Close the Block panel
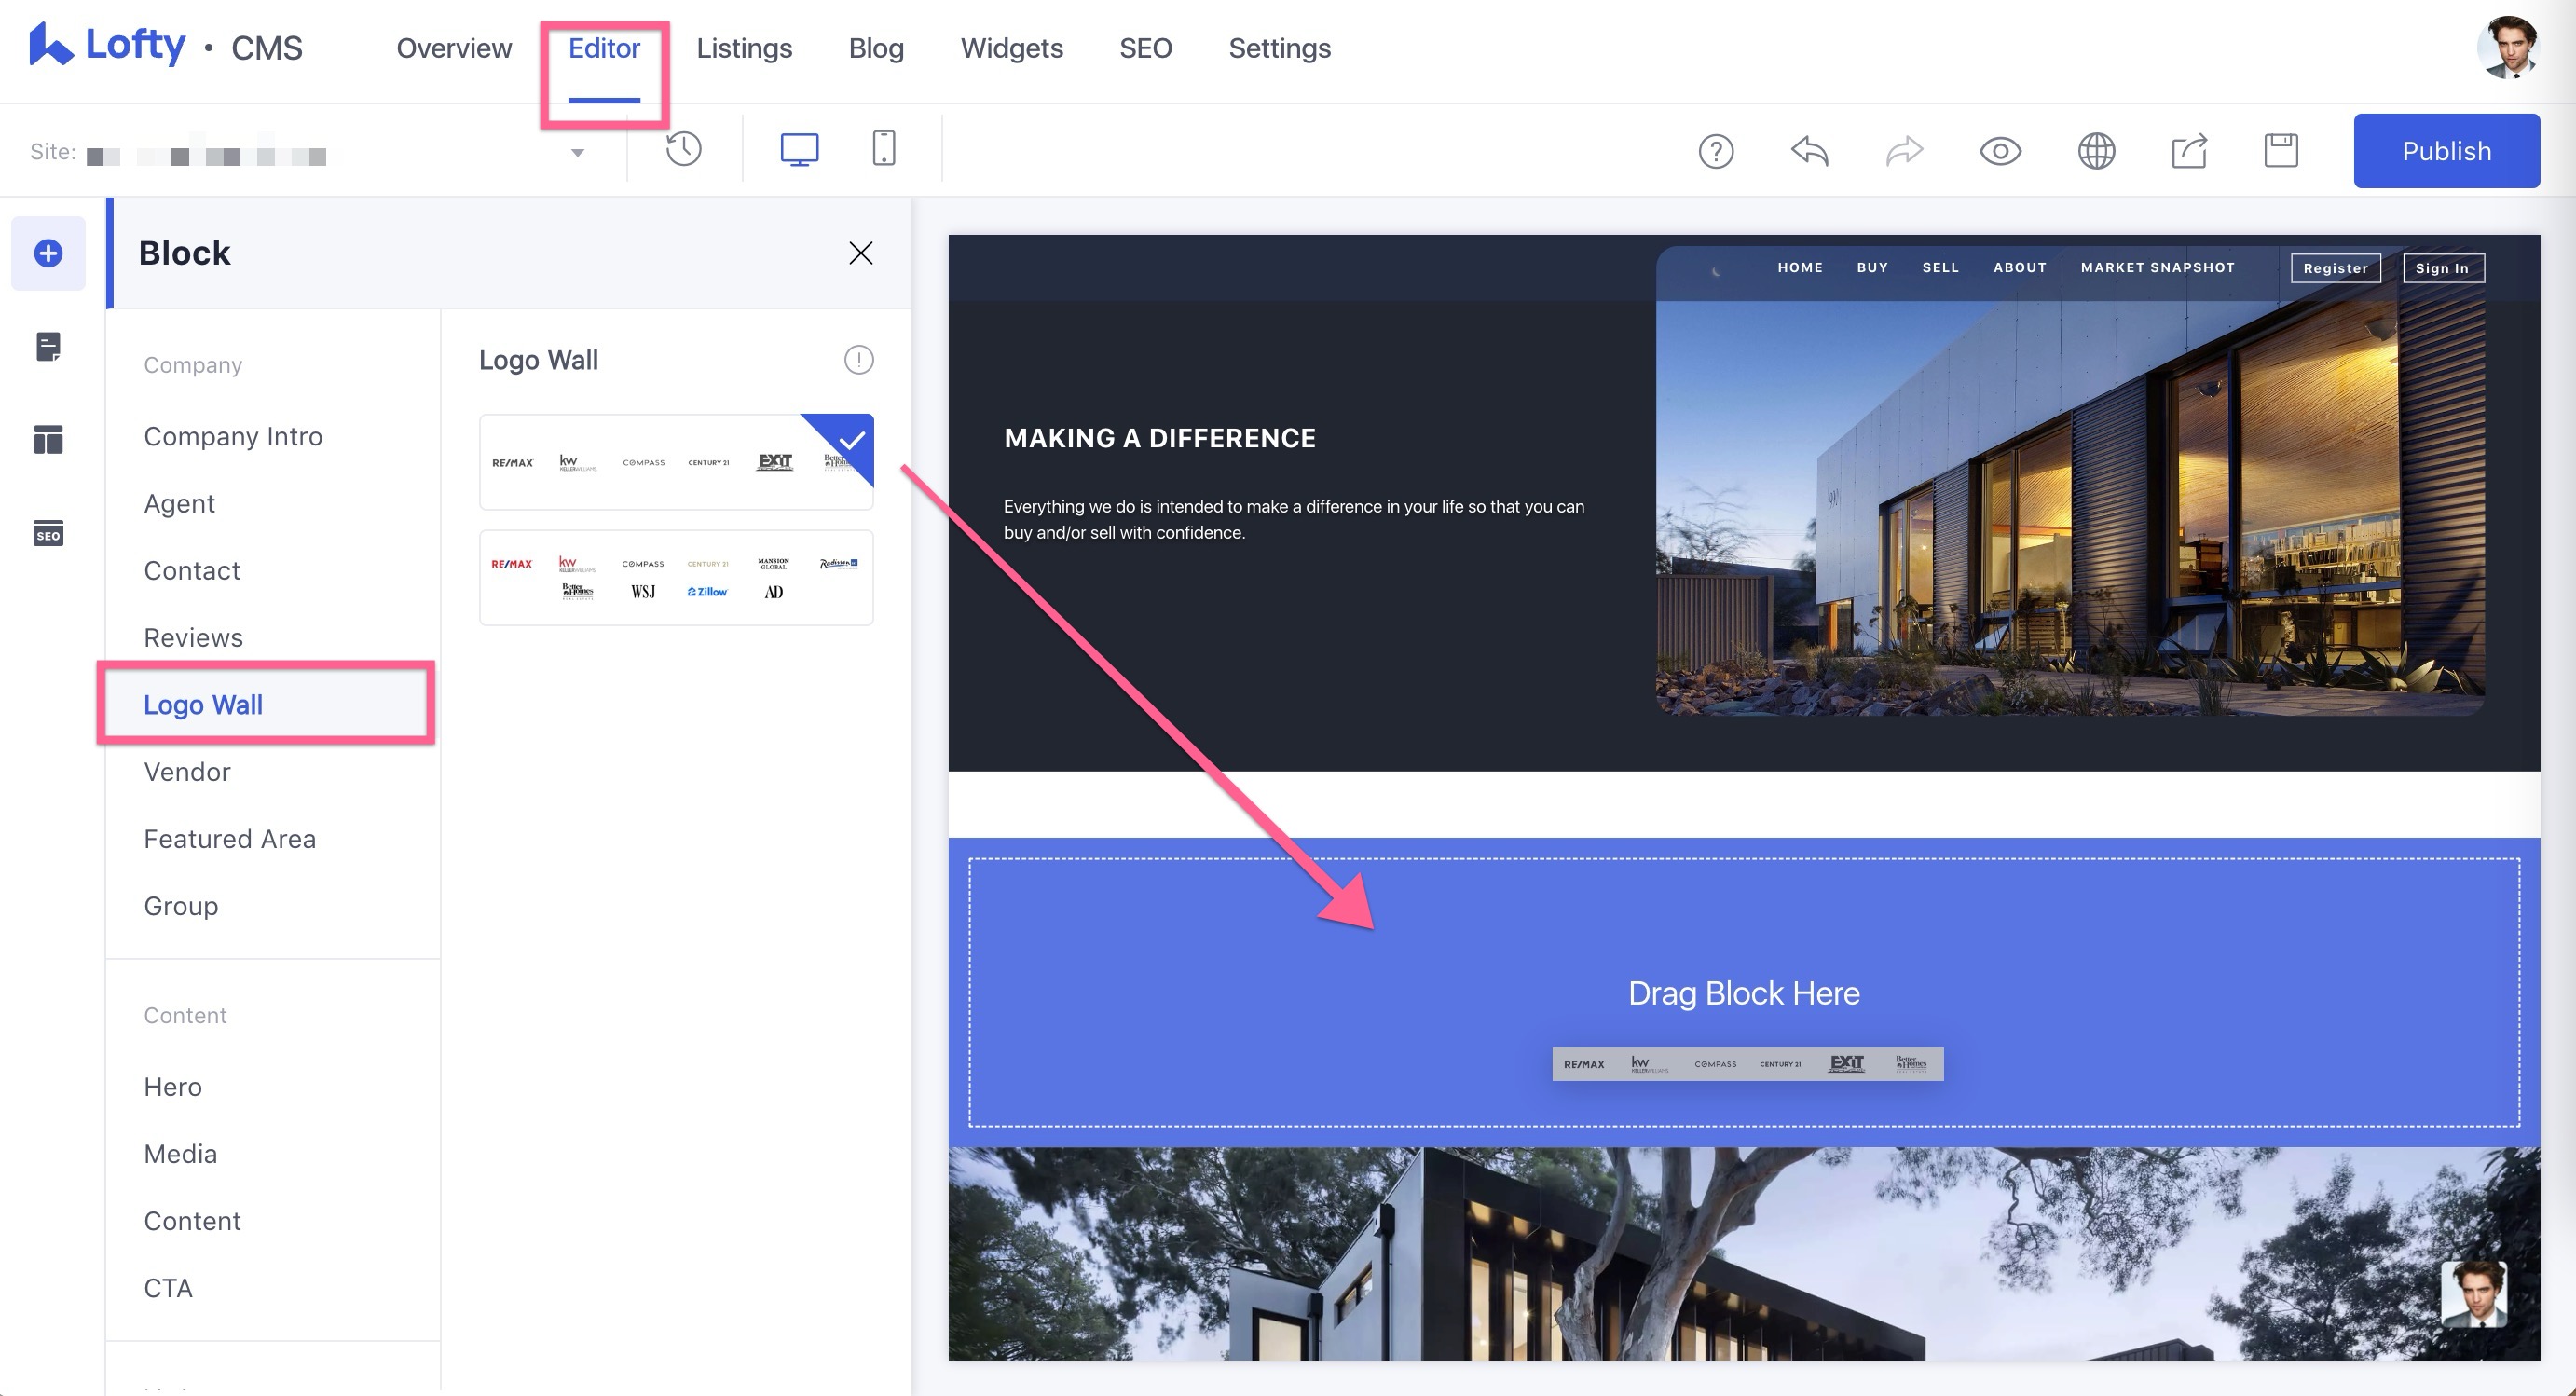This screenshot has height=1396, width=2576. [860, 253]
